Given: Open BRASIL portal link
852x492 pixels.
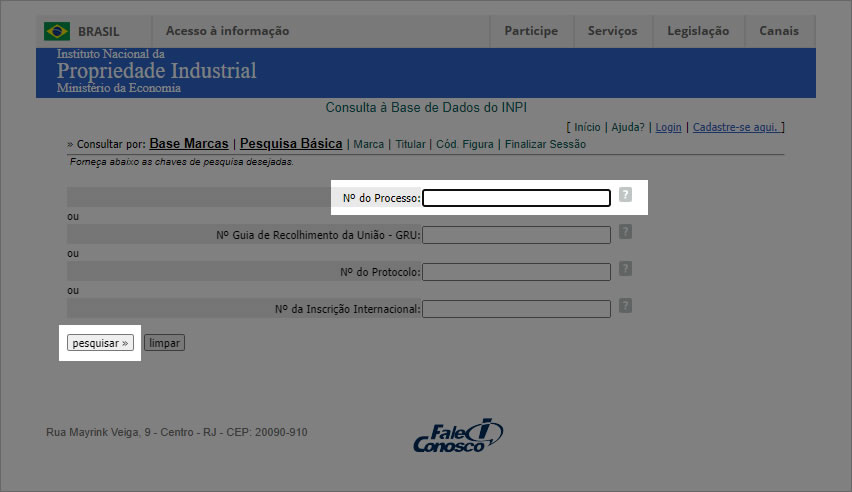Looking at the screenshot, I should click(x=98, y=32).
